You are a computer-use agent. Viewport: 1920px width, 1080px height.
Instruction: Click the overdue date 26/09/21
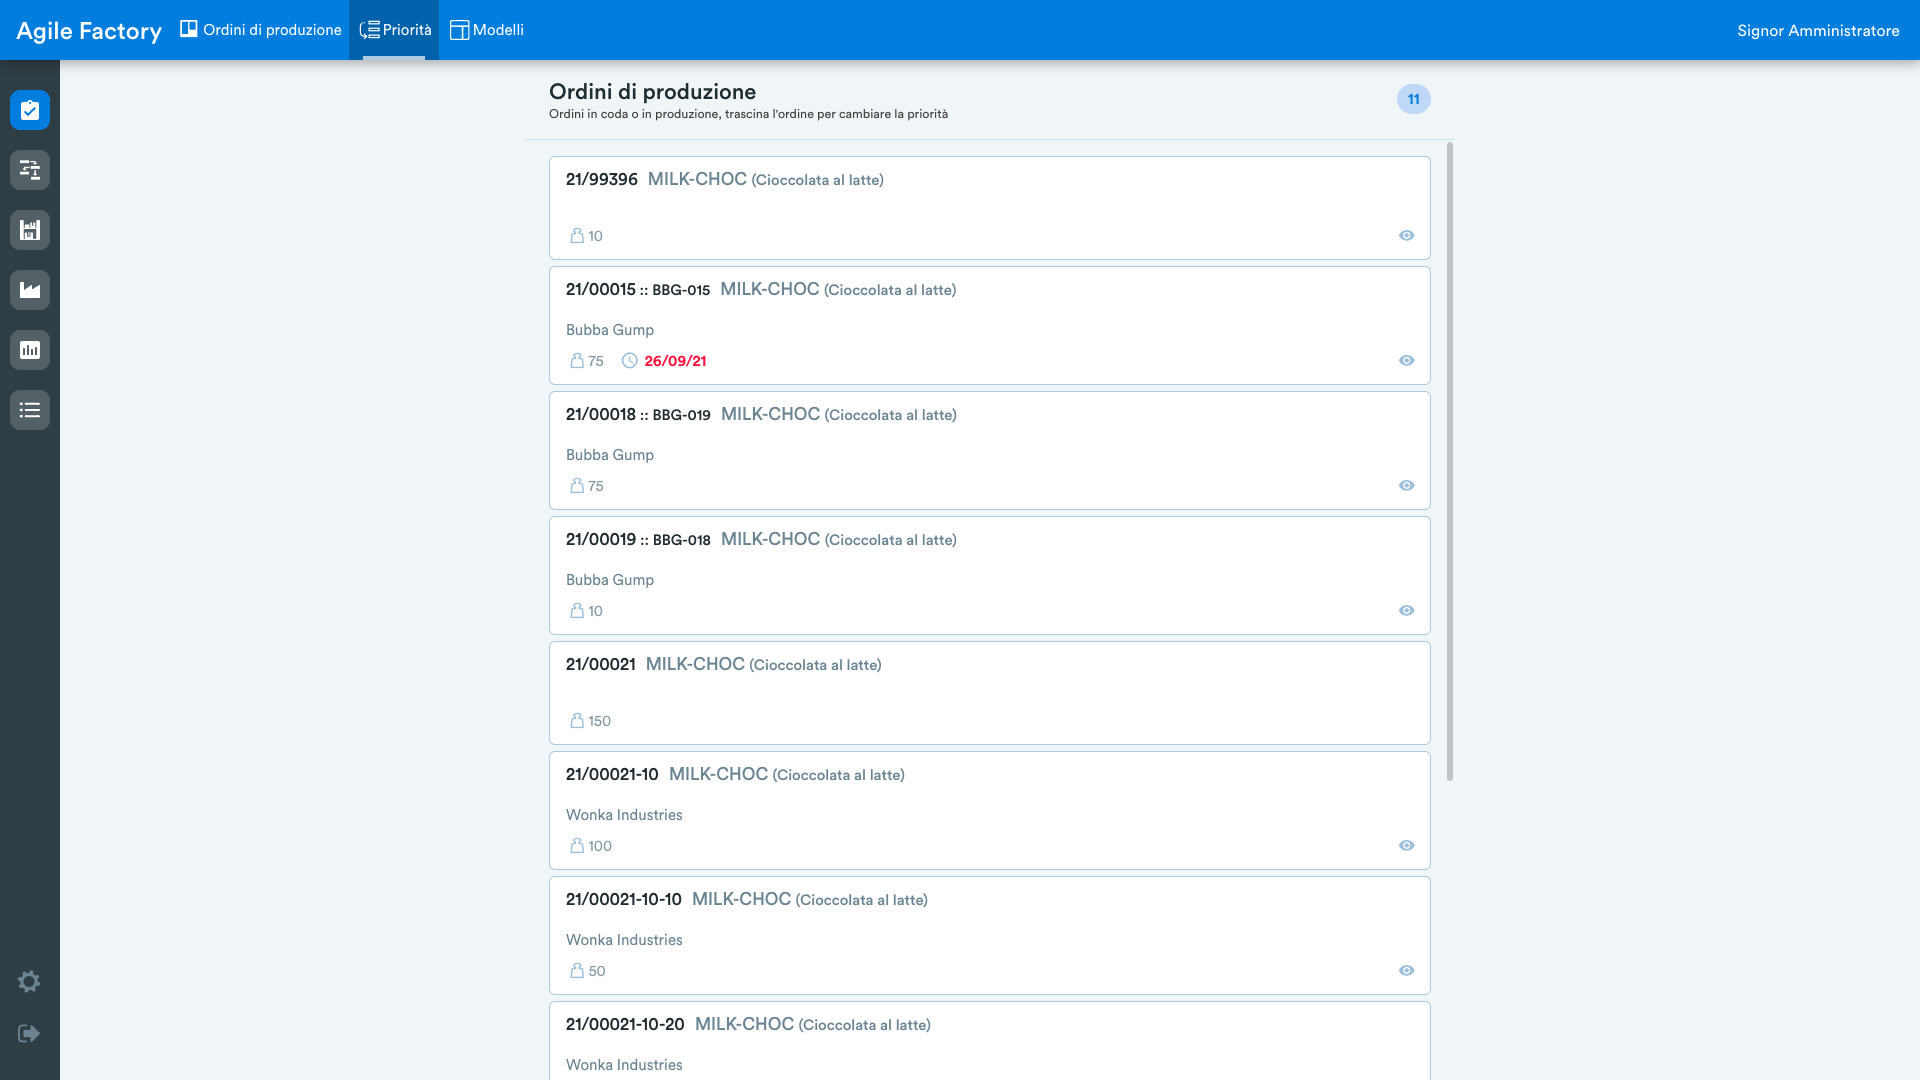click(675, 361)
